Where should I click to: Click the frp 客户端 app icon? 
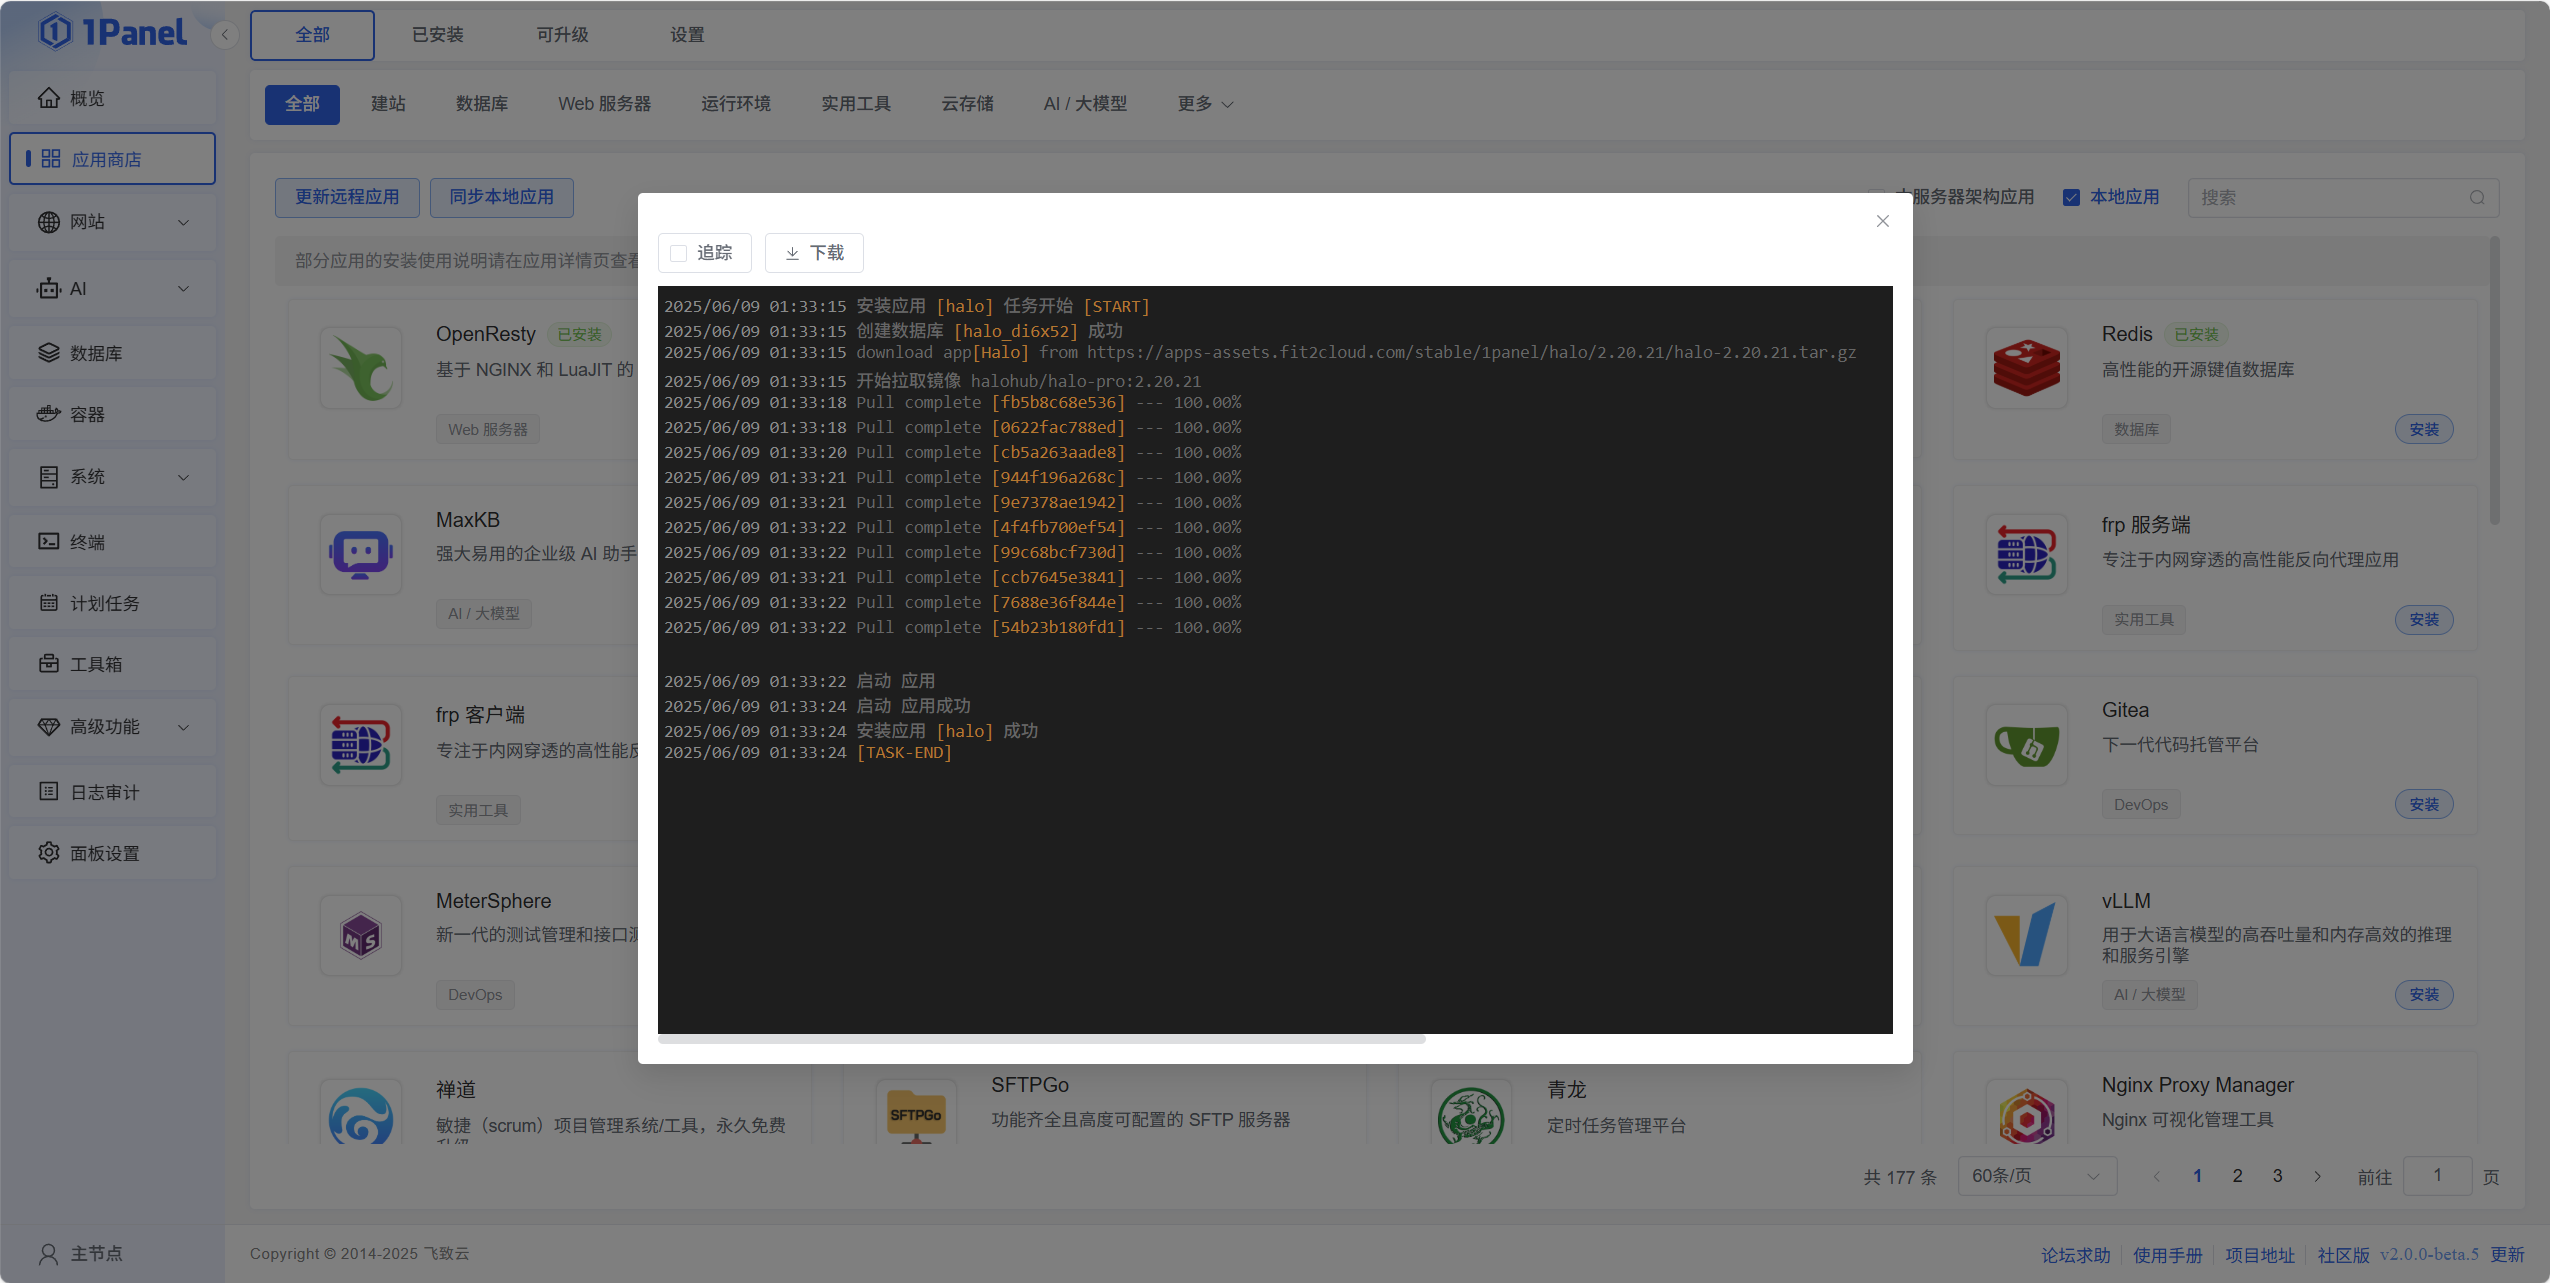pyautogui.click(x=361, y=745)
